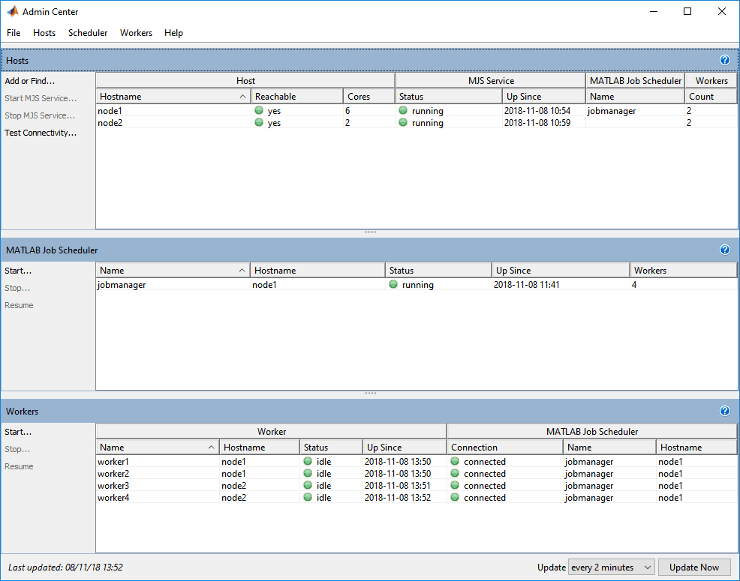Screen dimensions: 740x581
Task: Click jobmanager running green status icon
Action: click(394, 285)
